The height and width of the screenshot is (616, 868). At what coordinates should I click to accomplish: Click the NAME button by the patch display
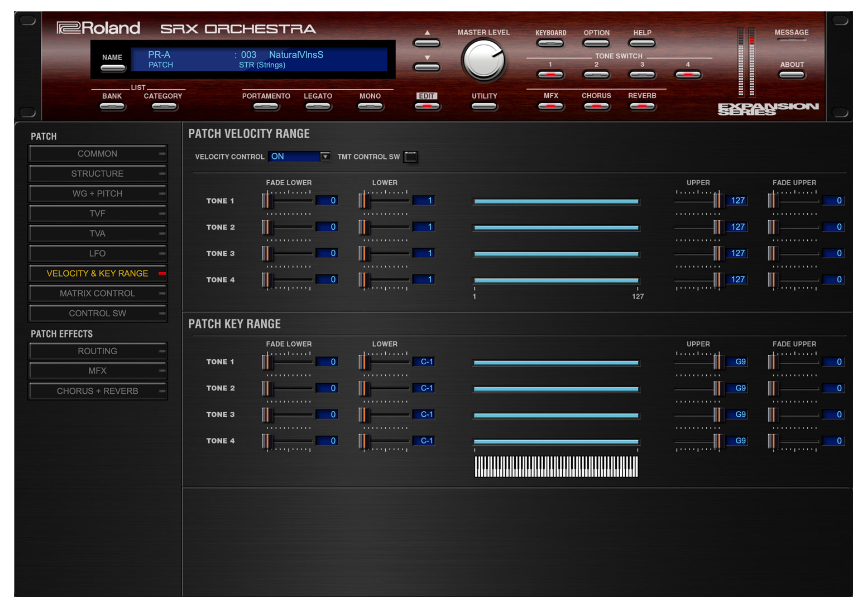coord(112,68)
